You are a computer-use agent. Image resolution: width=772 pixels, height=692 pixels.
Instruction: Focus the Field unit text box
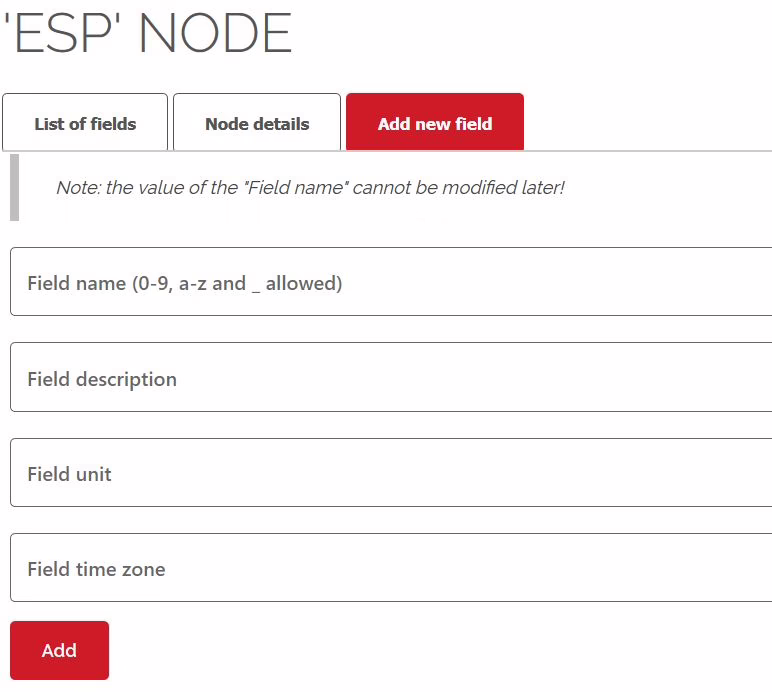point(391,472)
